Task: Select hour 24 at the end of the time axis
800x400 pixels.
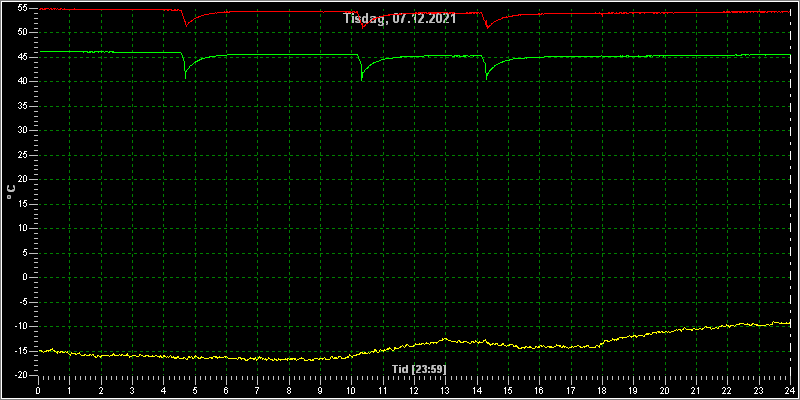Action: (789, 391)
